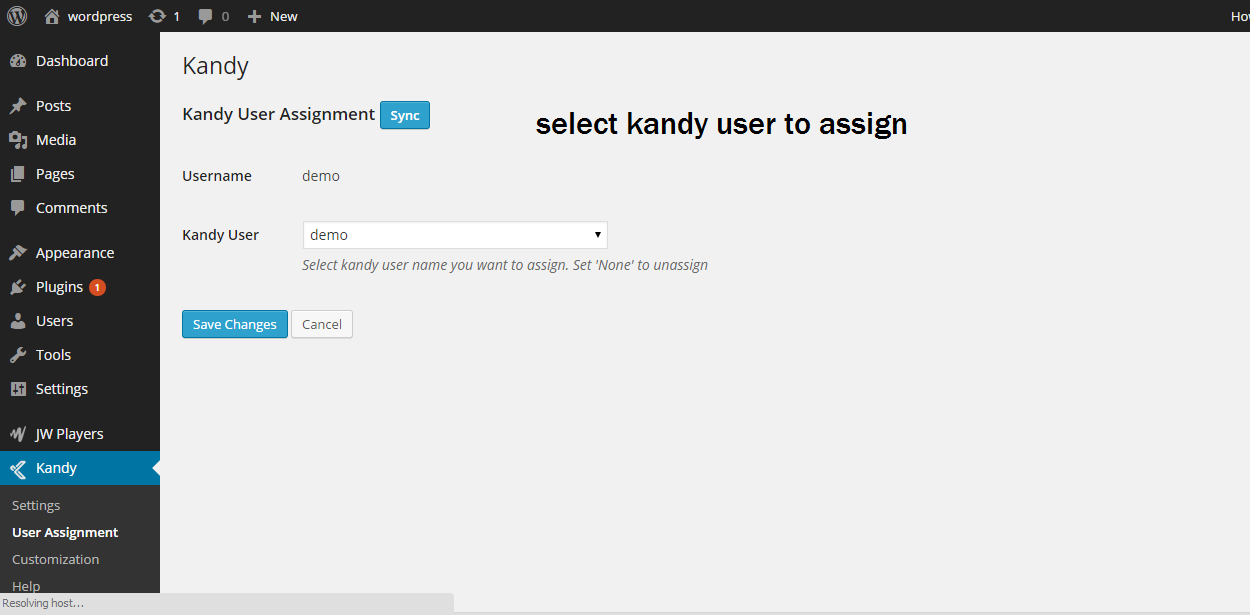Open the WordPress logo menu
This screenshot has width=1250, height=615.
(17, 16)
